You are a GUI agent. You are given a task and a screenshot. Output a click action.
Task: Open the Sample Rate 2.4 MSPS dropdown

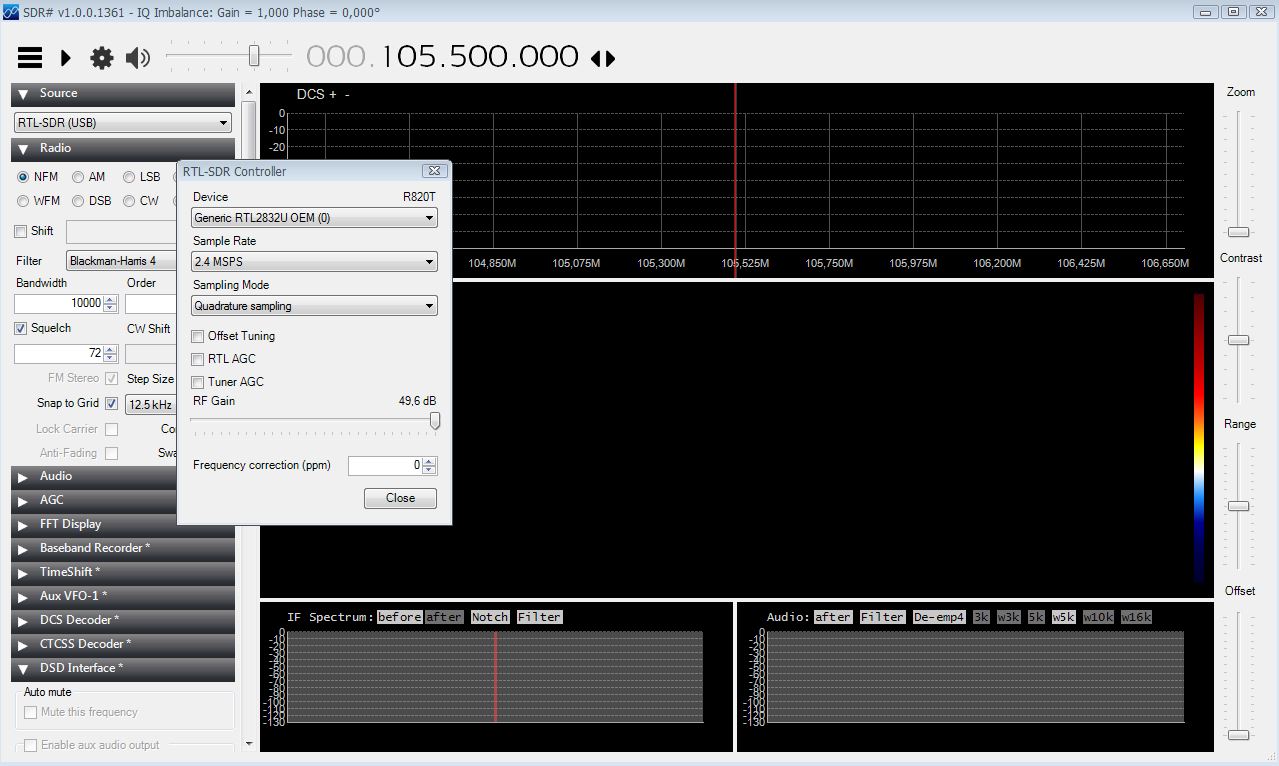314,262
